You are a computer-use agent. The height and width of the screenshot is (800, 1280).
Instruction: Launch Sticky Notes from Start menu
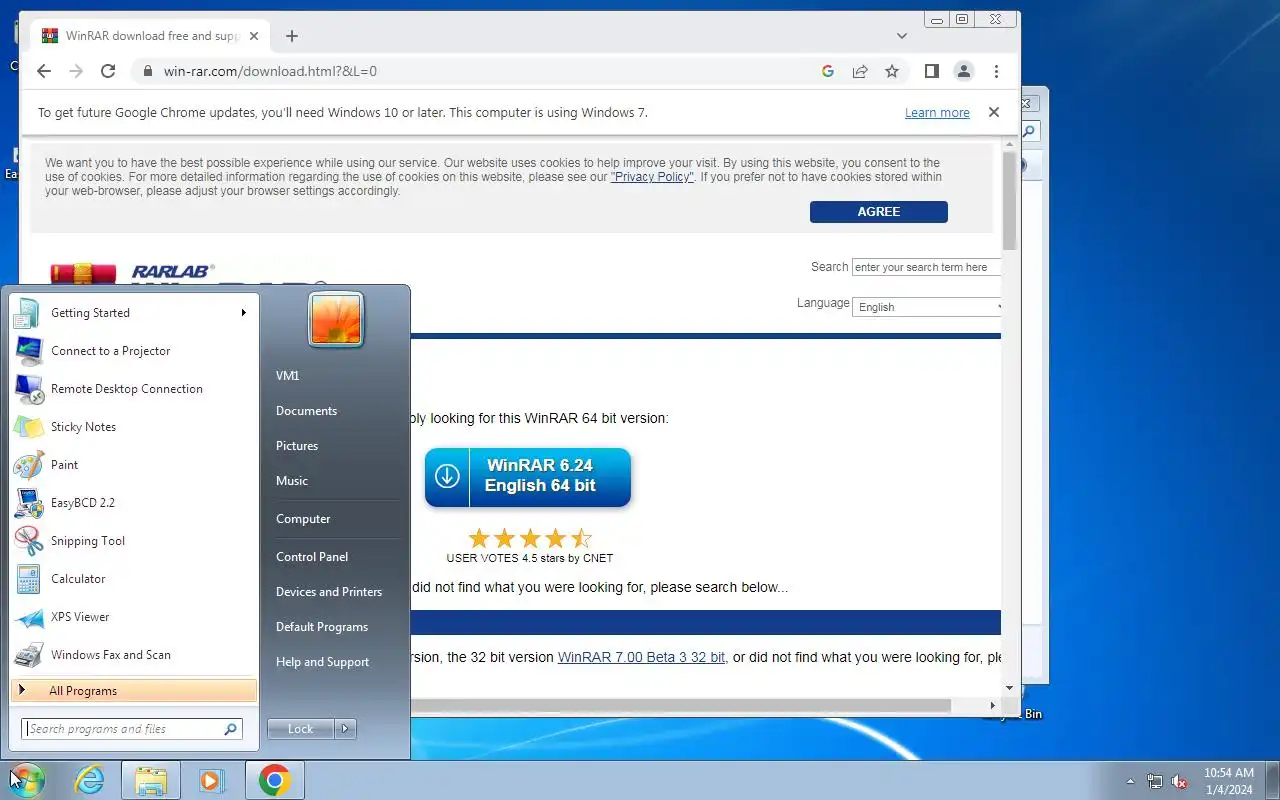tap(133, 427)
